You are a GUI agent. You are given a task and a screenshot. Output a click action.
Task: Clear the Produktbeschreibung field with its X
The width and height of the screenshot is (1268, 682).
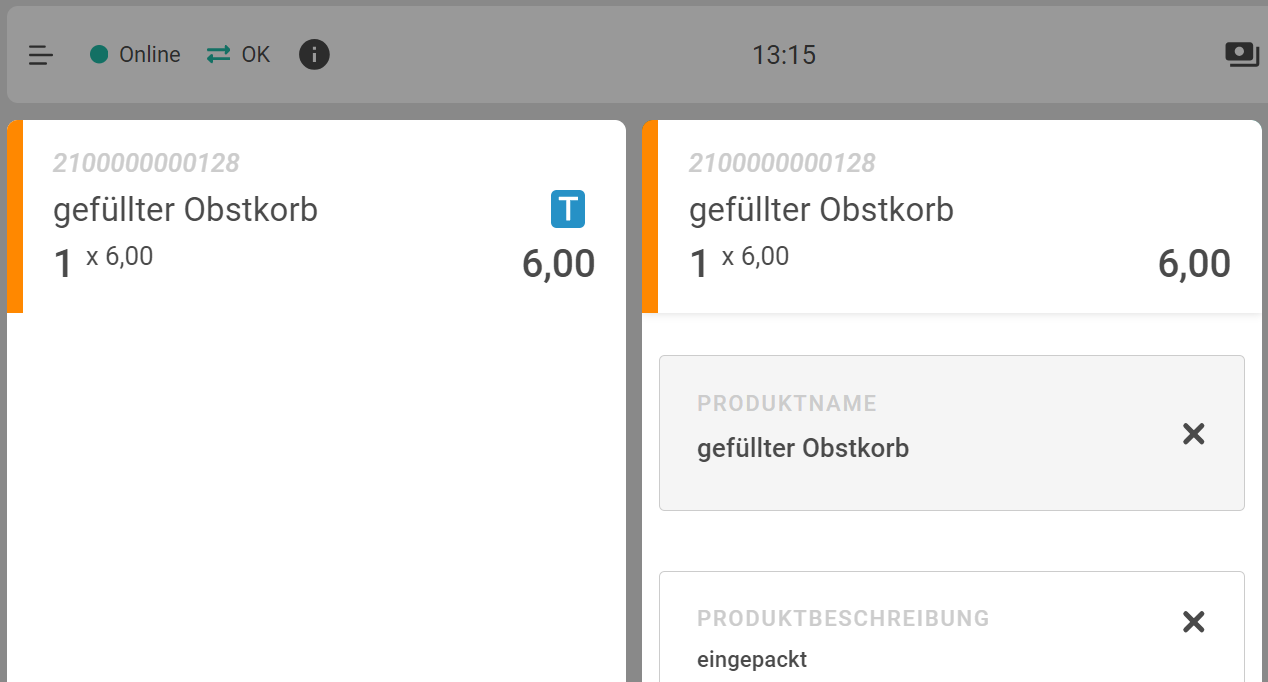point(1193,622)
